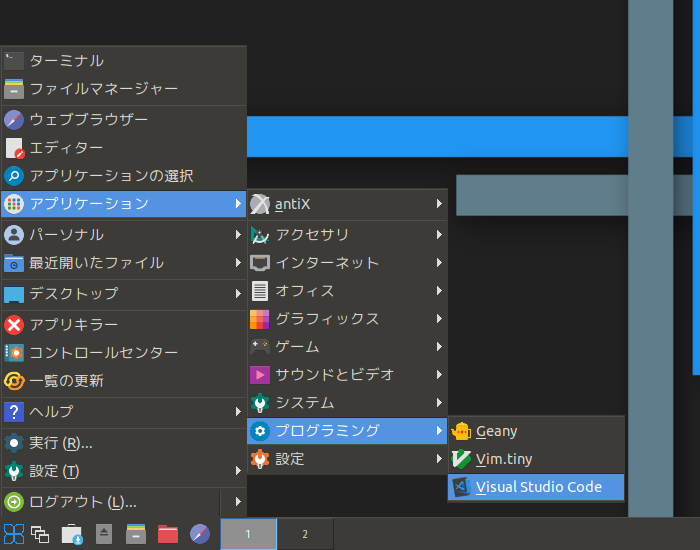The image size is (700, 550).
Task: Expand the パーソナル submenu arrow
Action: [x=238, y=235]
